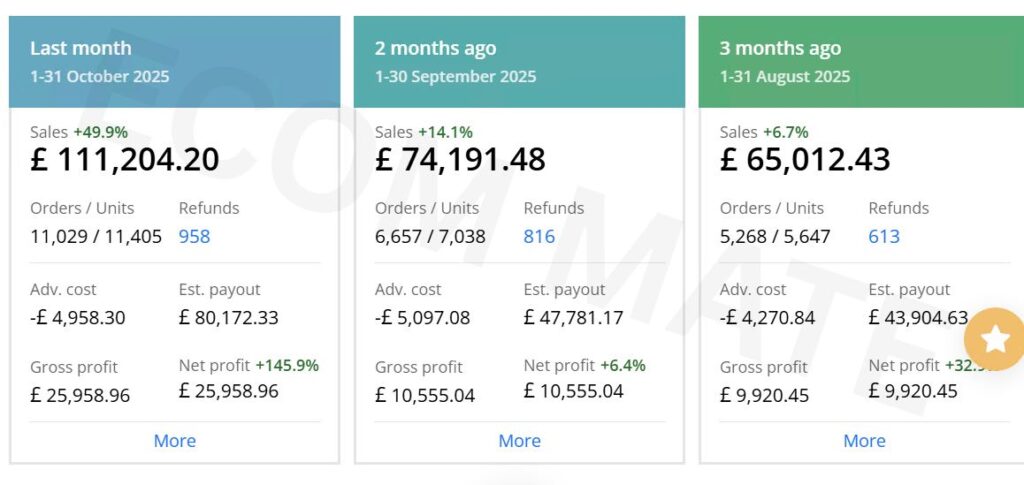
Task: Expand More under the Last month card
Action: pyautogui.click(x=175, y=441)
